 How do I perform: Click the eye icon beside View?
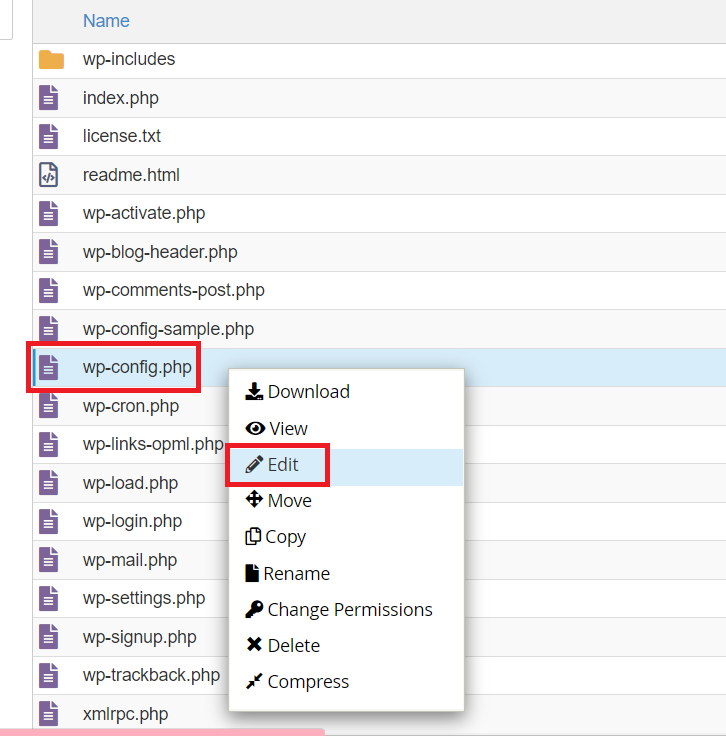click(255, 429)
